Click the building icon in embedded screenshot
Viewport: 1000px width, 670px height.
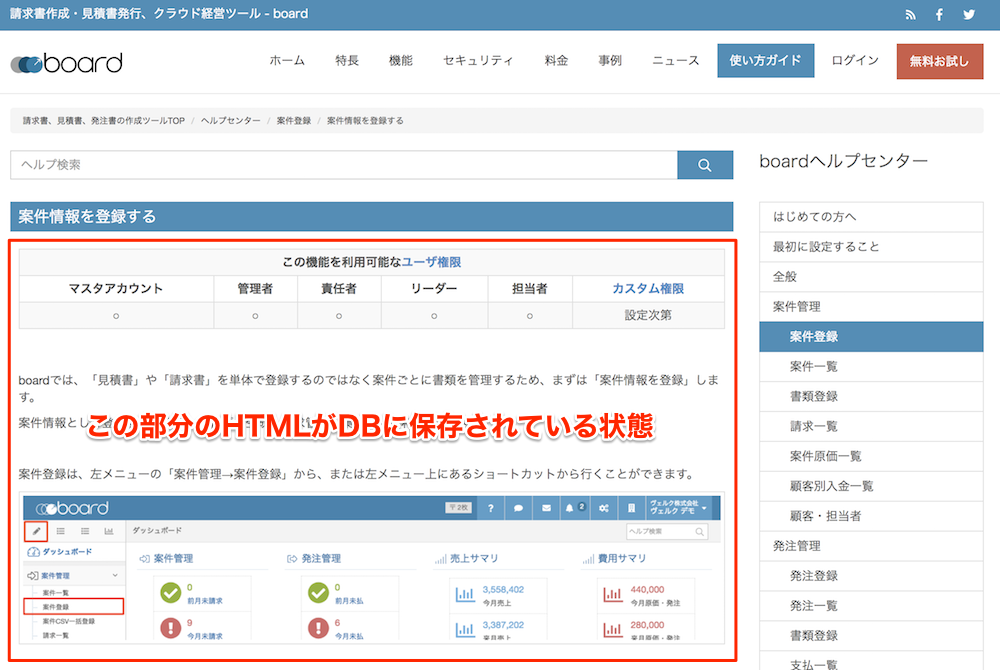[x=631, y=508]
